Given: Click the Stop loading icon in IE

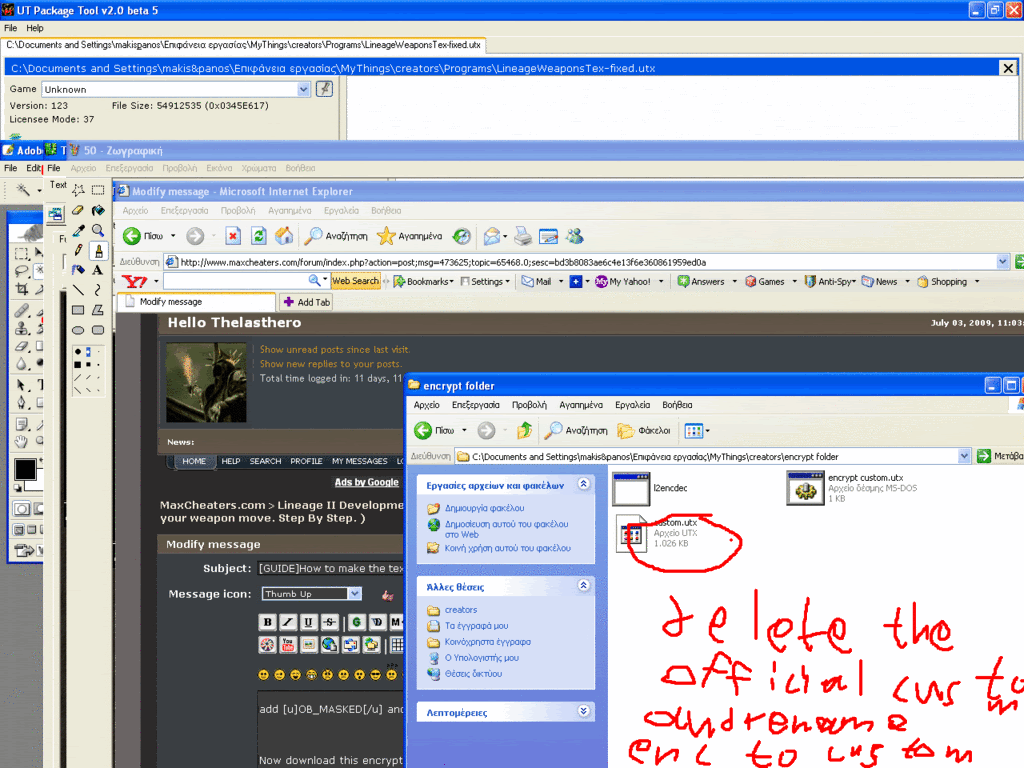Looking at the screenshot, I should pos(232,236).
